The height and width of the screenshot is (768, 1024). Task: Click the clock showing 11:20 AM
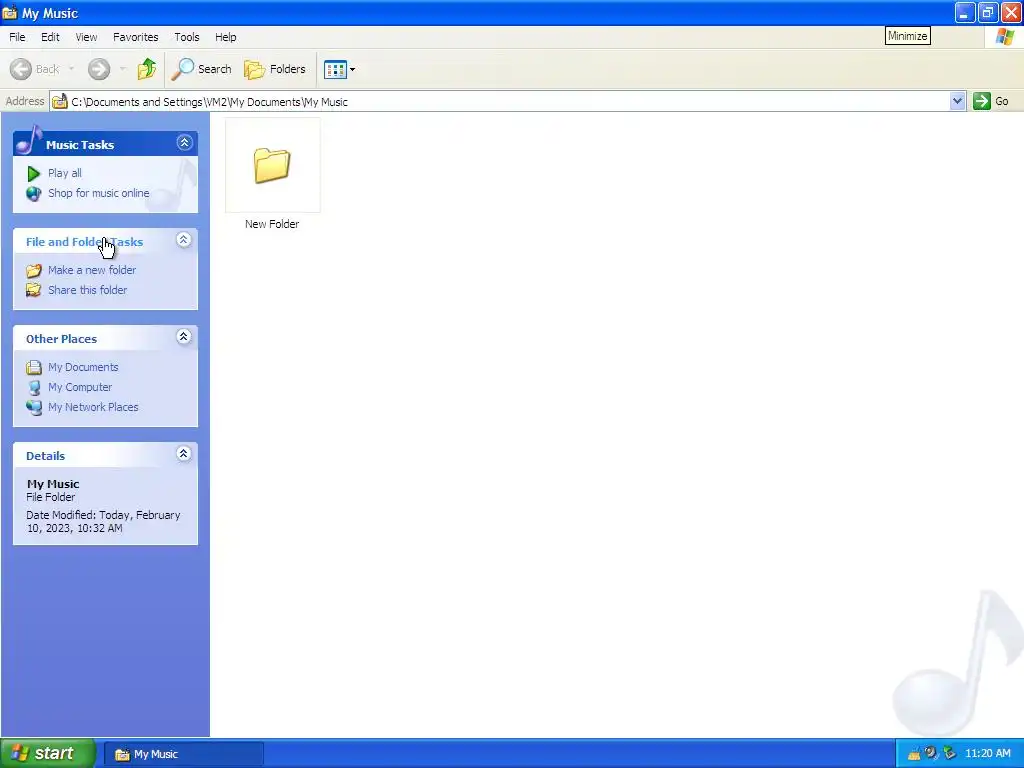[x=987, y=754]
